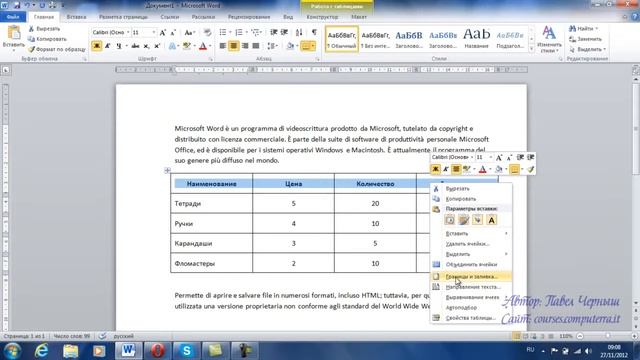Viewport: 640px width, 360px height.
Task: Click the Shrink Font icon in ribbon
Action: [x=173, y=33]
